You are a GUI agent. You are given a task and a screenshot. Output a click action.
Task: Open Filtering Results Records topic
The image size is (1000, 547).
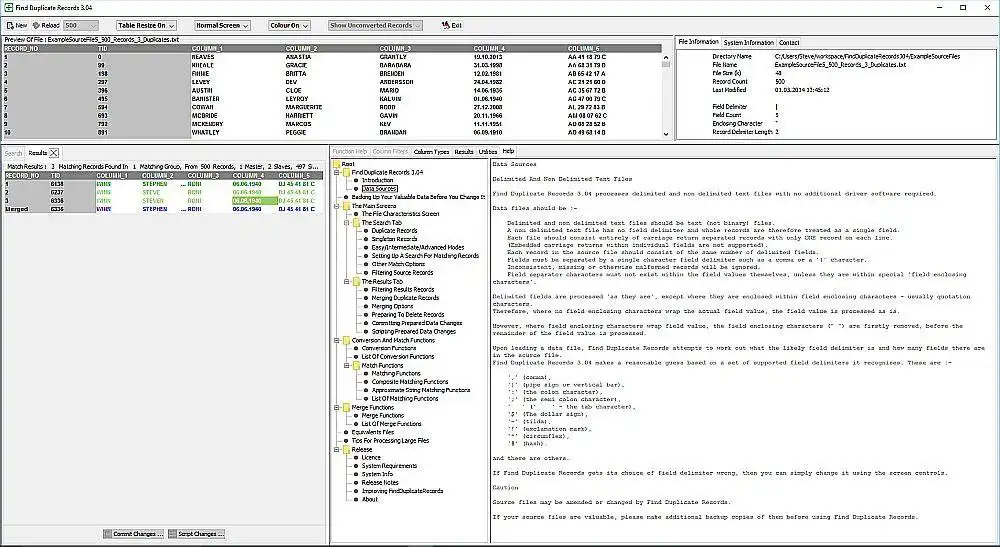click(402, 289)
